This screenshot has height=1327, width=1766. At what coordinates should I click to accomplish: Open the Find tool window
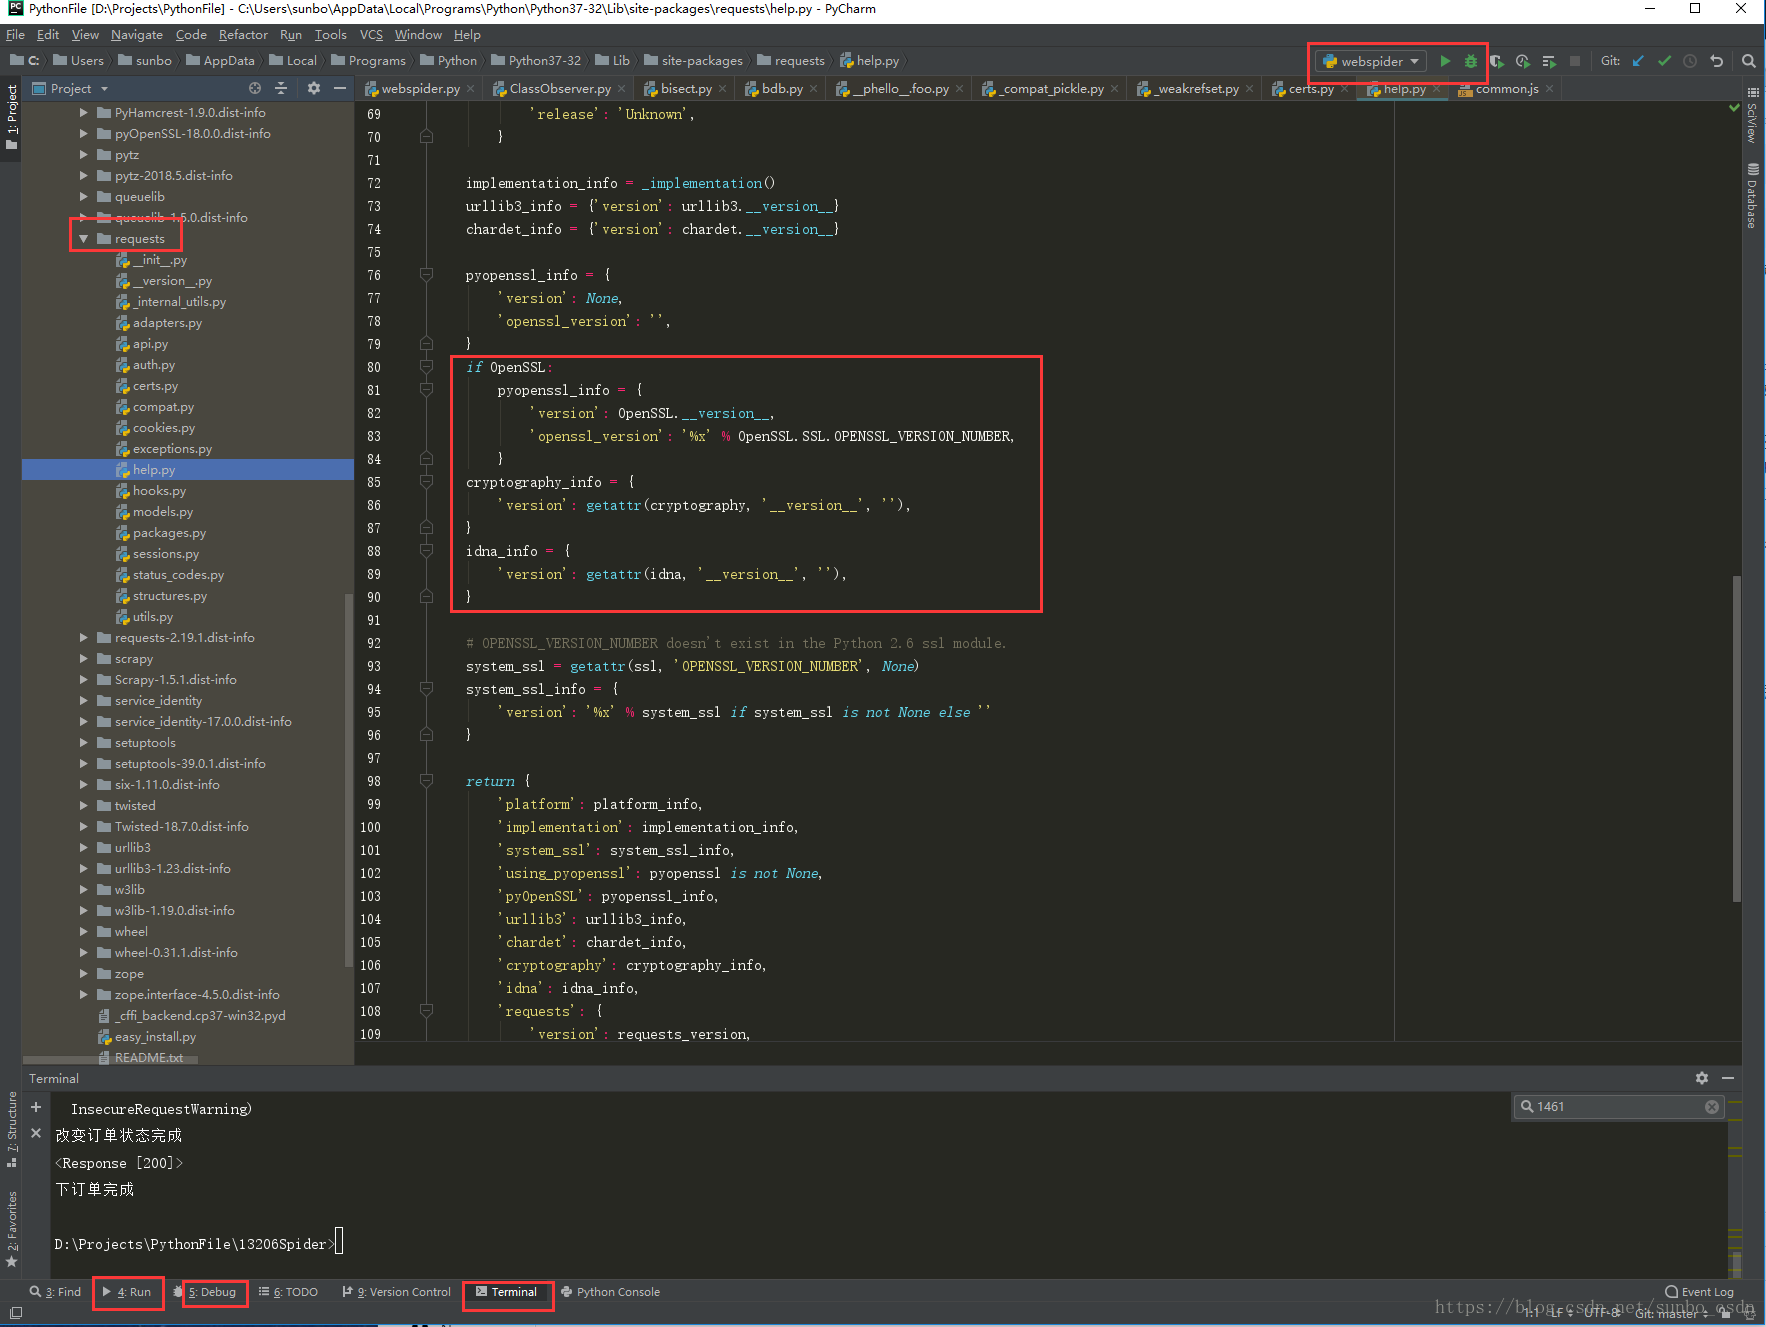coord(55,1292)
